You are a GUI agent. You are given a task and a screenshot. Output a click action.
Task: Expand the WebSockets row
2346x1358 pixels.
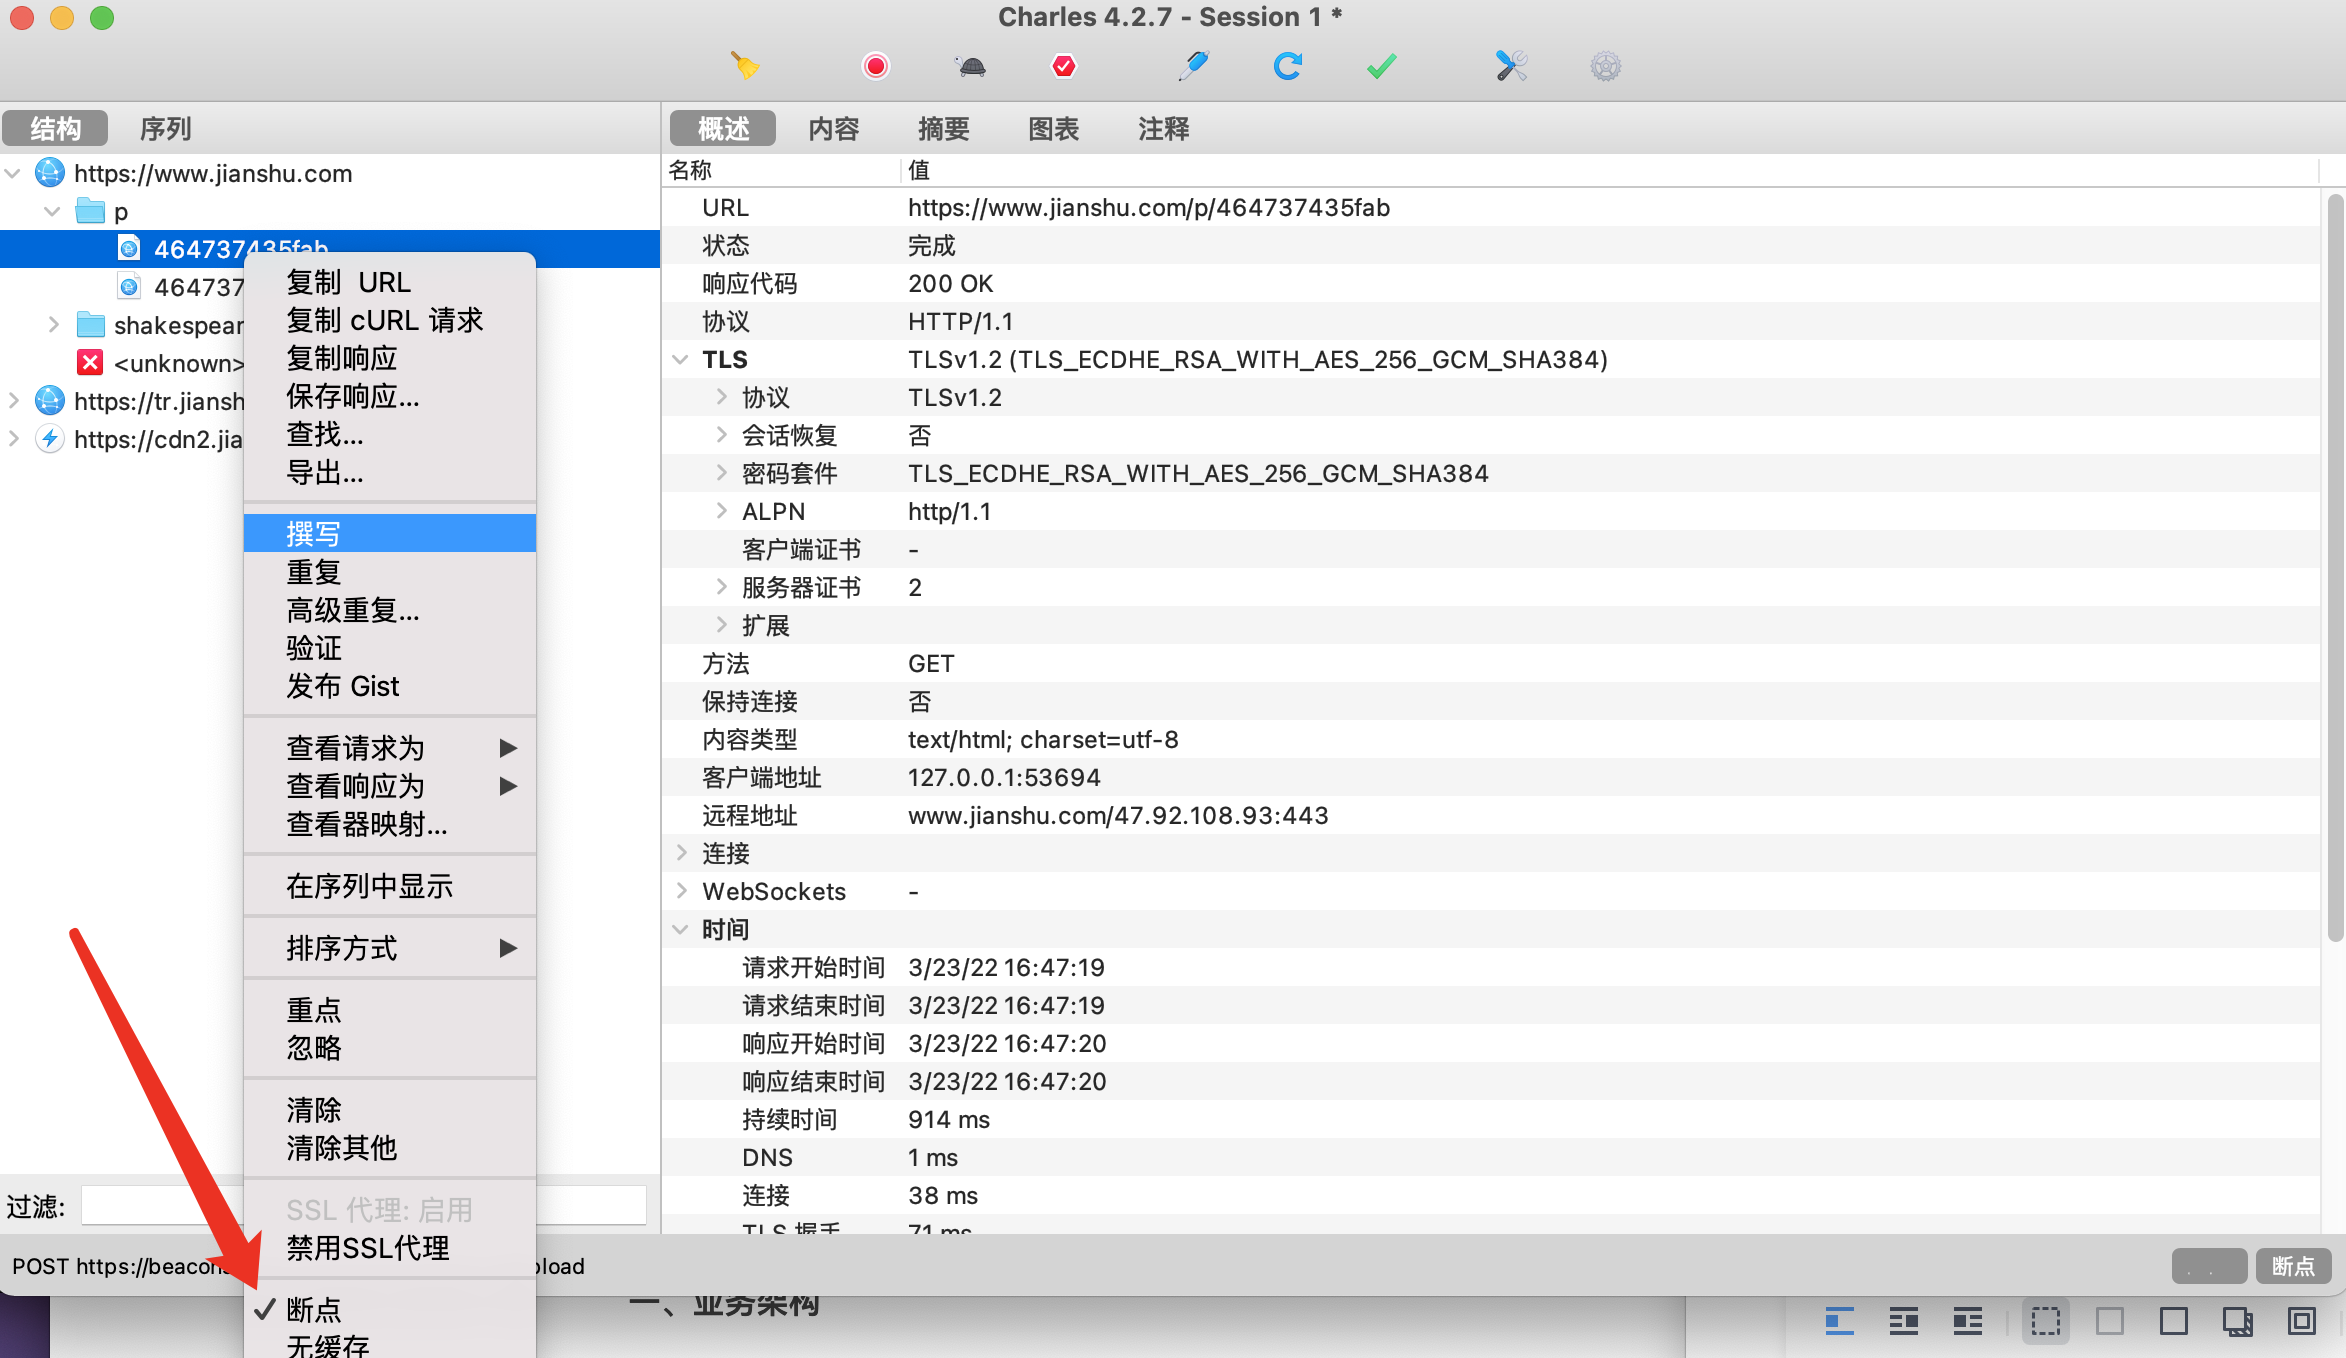pyautogui.click(x=681, y=891)
